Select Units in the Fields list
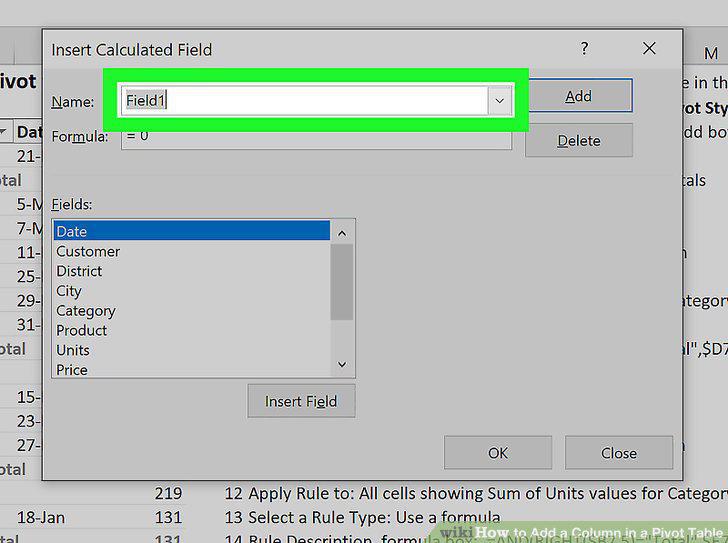This screenshot has width=728, height=543. [x=192, y=350]
